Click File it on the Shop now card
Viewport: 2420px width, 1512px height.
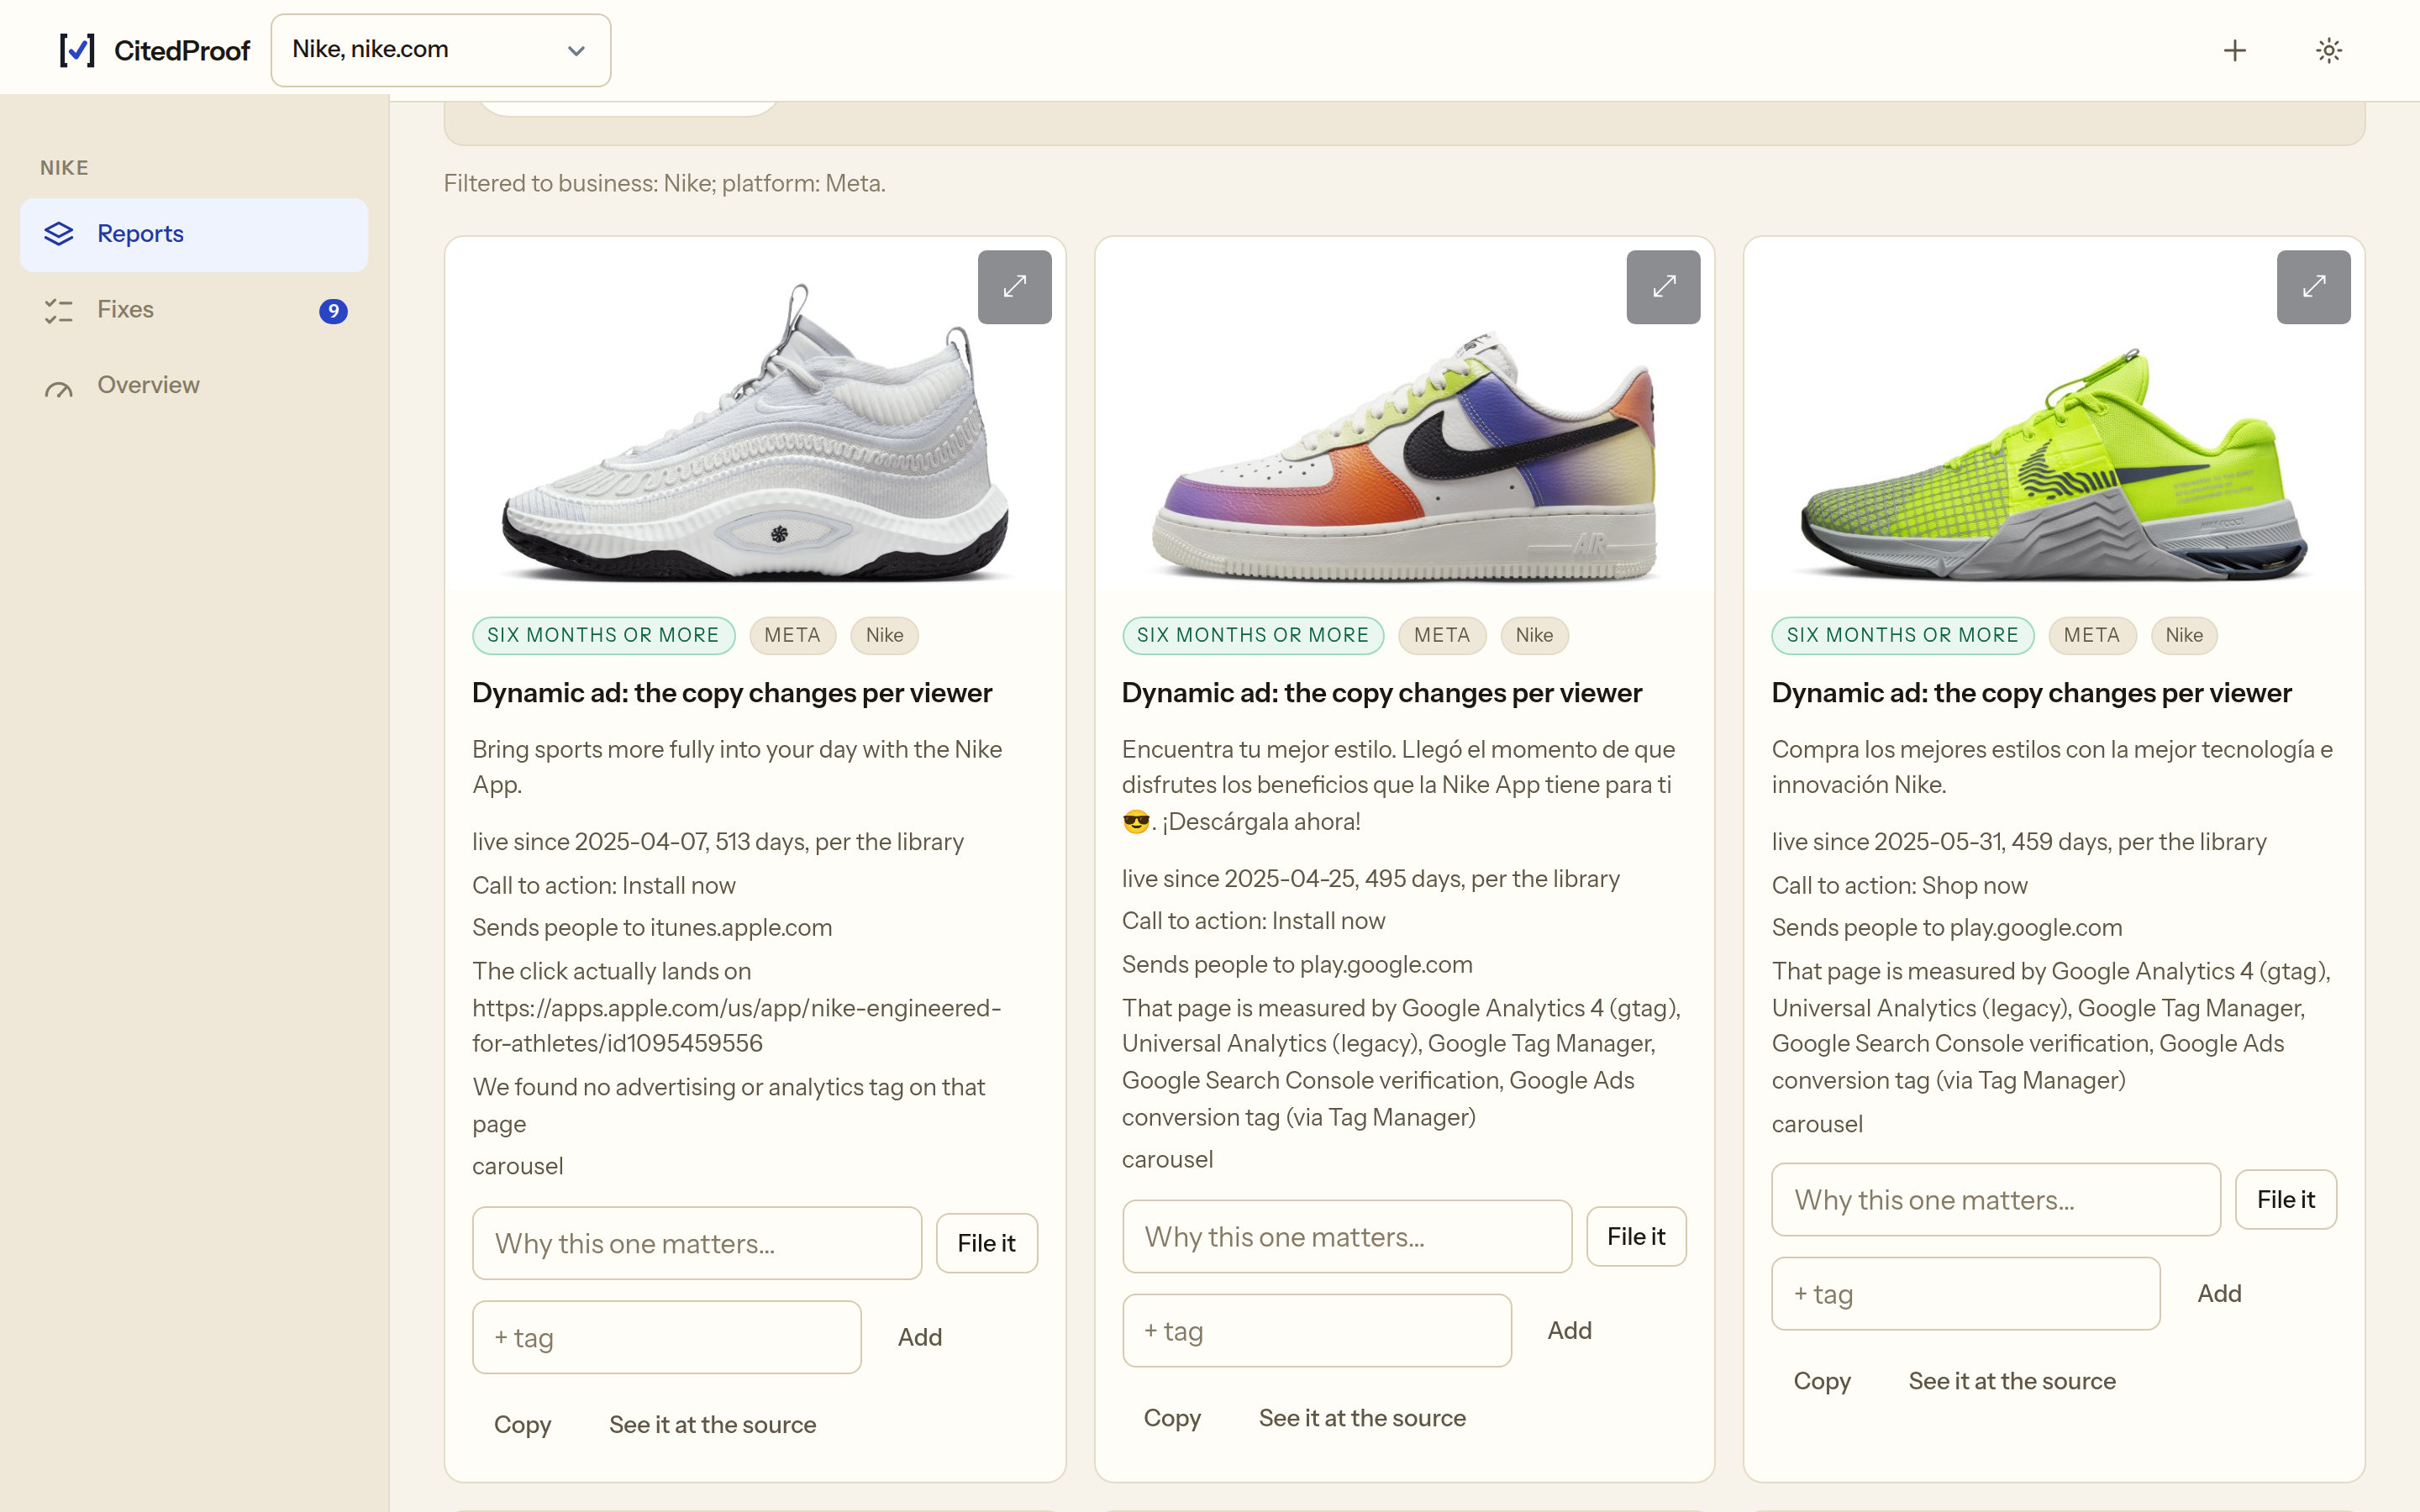pos(2286,1199)
